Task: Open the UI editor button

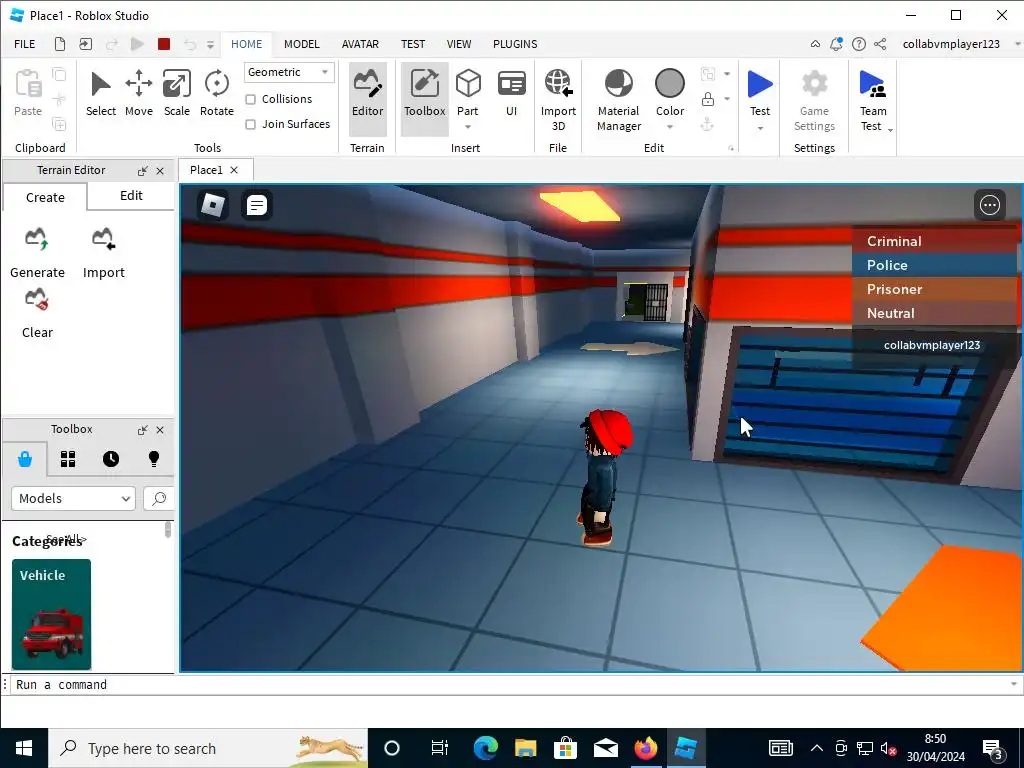Action: [x=511, y=95]
